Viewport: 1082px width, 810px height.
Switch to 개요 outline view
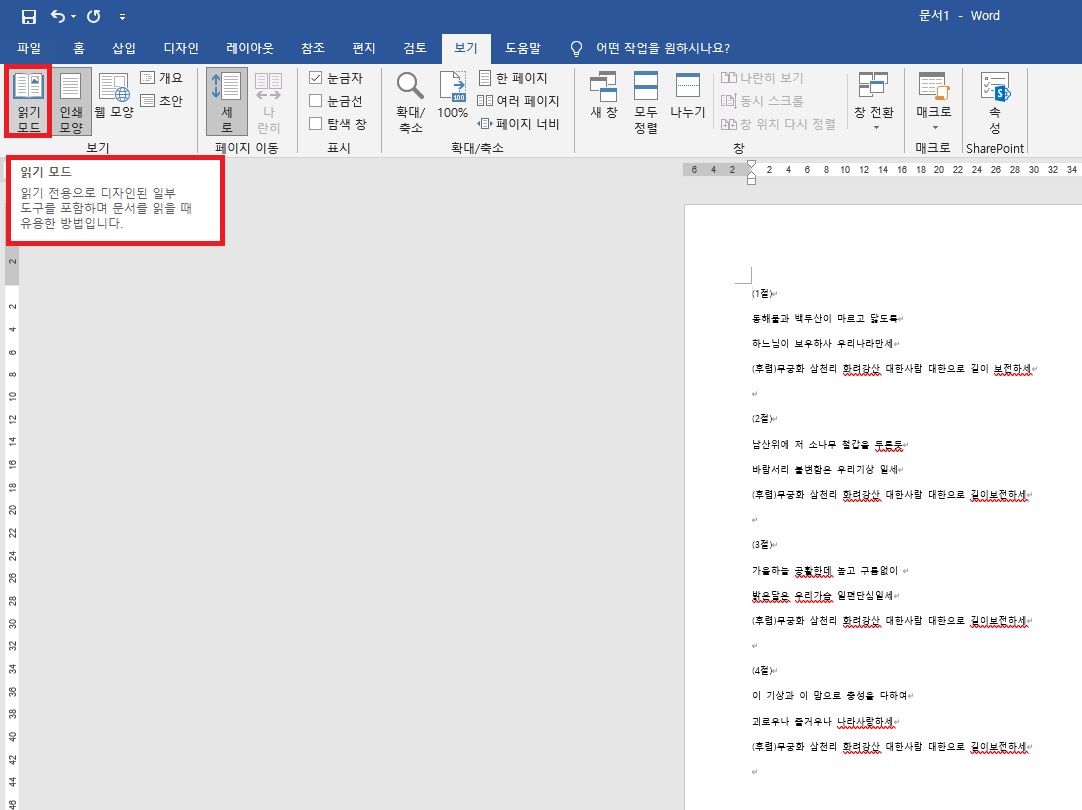click(161, 78)
